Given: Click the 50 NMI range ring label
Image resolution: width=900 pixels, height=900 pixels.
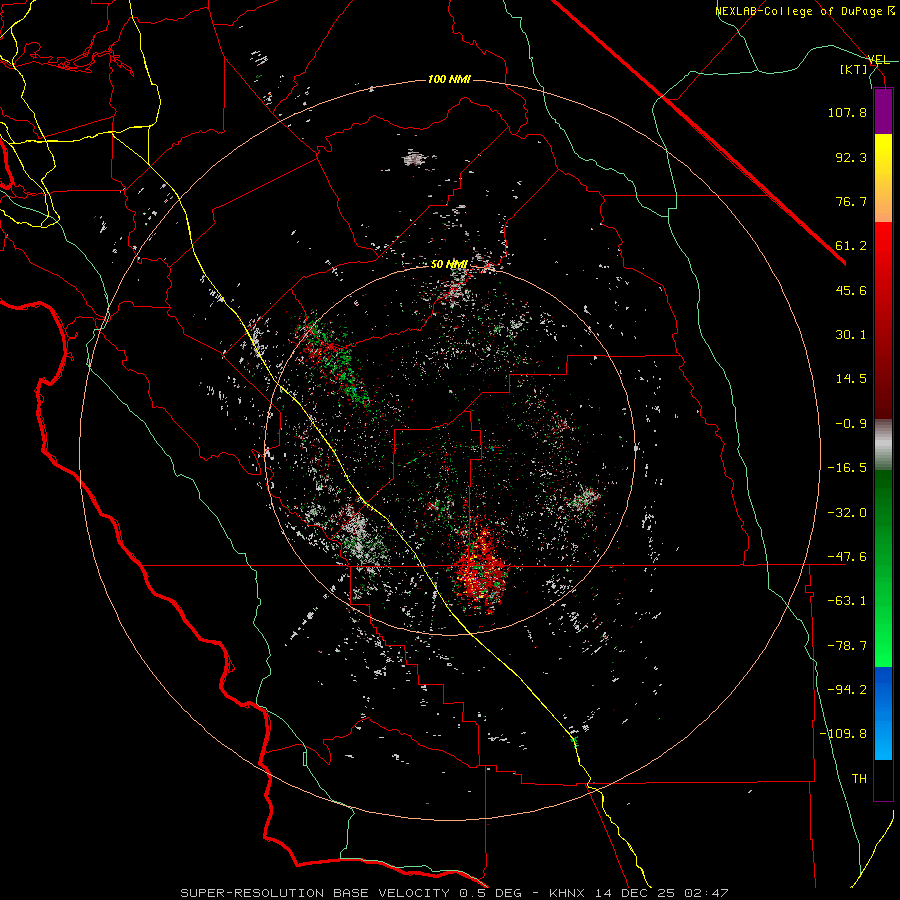Looking at the screenshot, I should pyautogui.click(x=449, y=265).
